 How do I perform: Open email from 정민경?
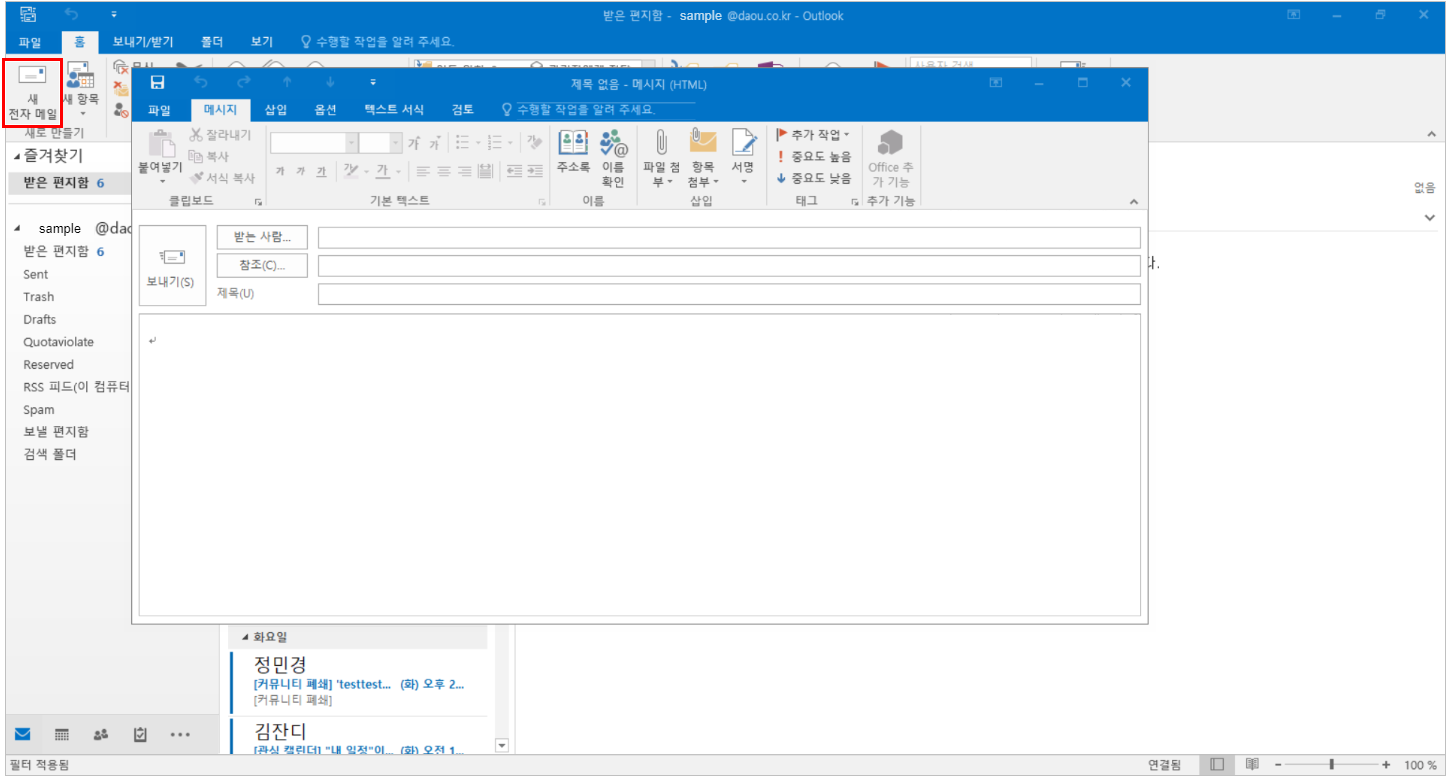pos(358,683)
